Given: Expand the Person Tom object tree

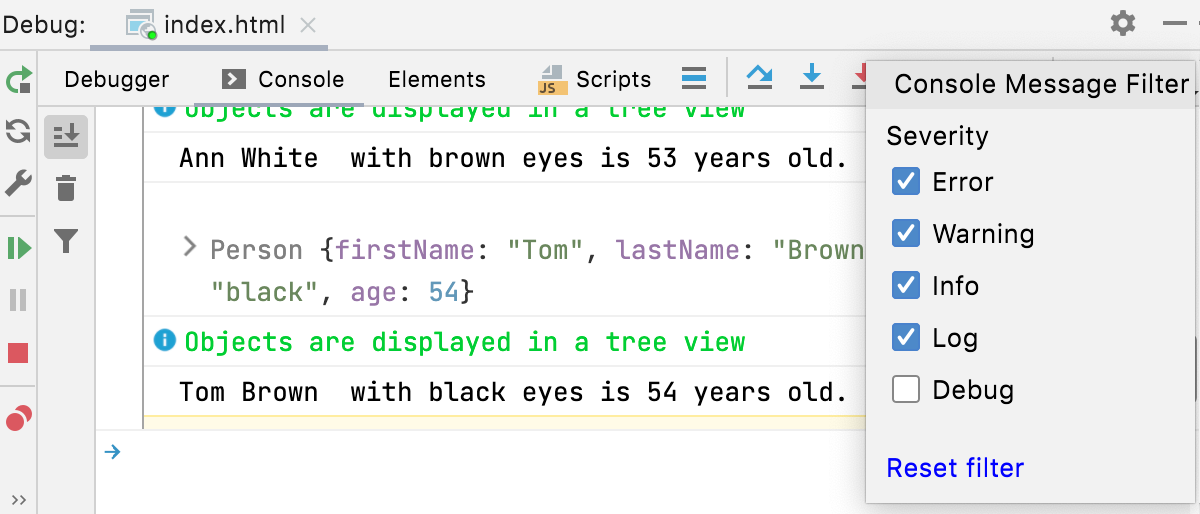Looking at the screenshot, I should pos(189,247).
